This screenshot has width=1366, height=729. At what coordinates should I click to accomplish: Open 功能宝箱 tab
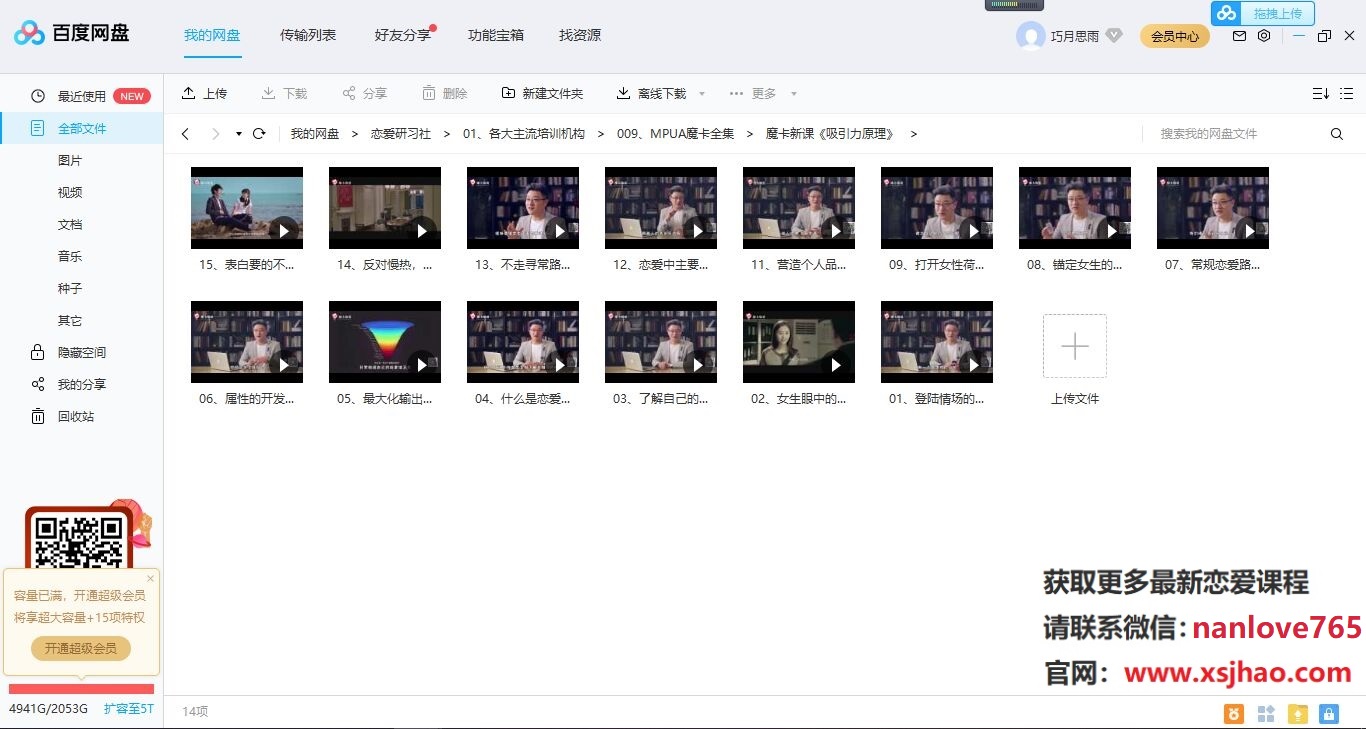[x=496, y=35]
